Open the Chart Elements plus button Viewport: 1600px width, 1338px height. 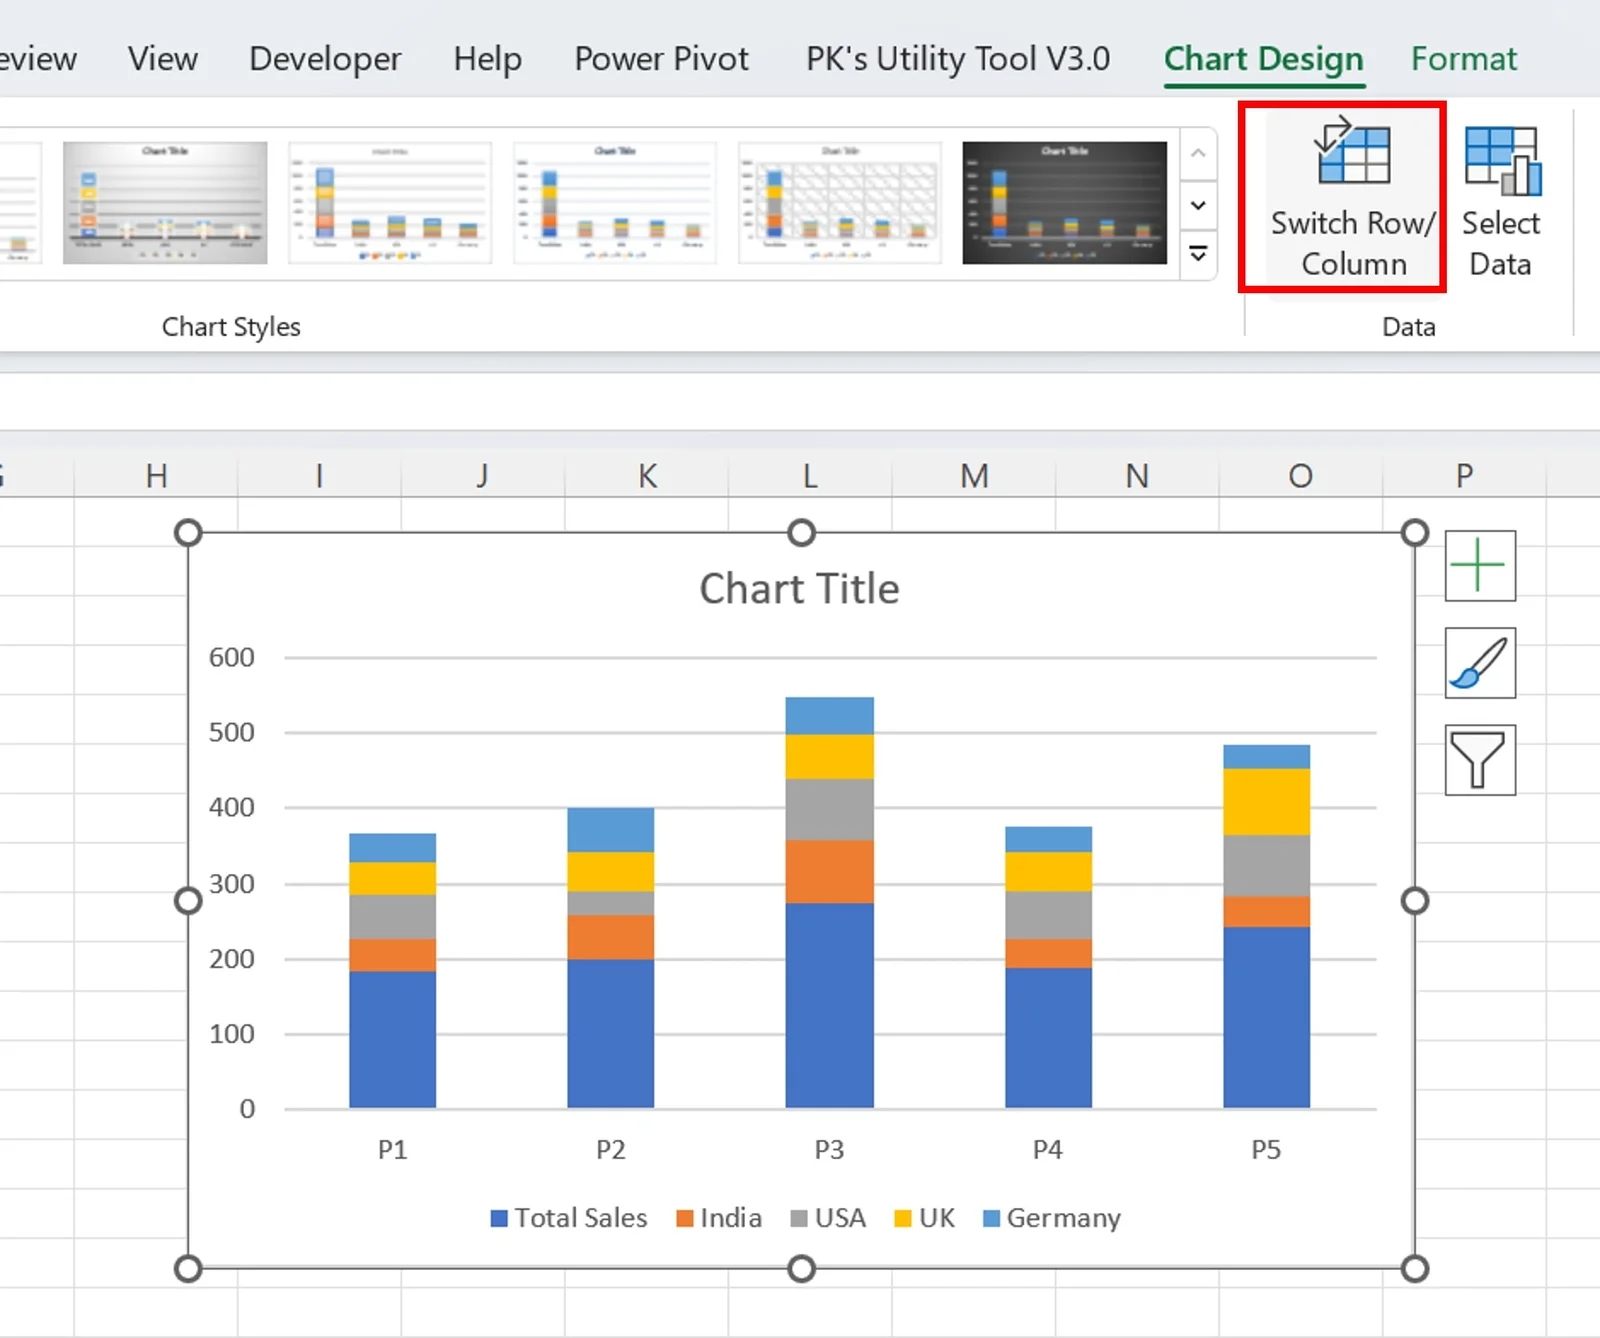tap(1479, 566)
